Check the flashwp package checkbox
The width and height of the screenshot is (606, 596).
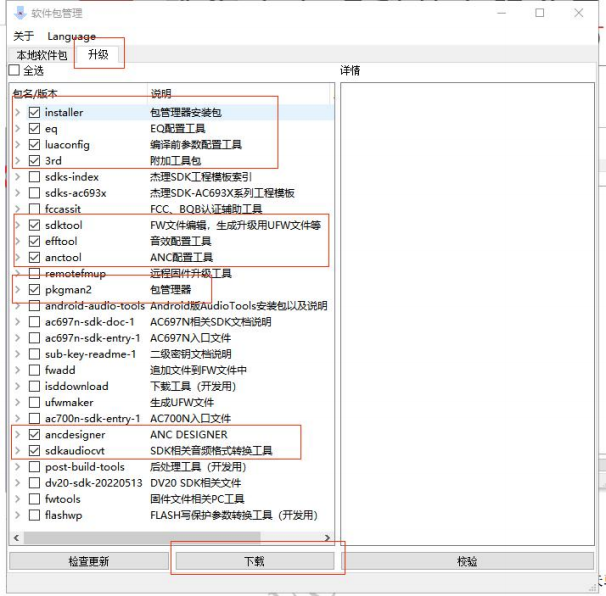click(34, 515)
